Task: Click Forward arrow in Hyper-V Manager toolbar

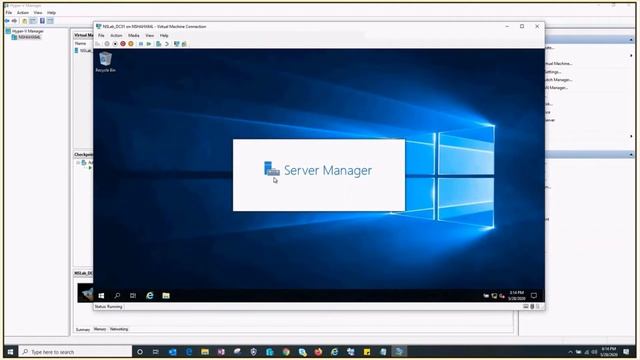Action: pos(15,20)
